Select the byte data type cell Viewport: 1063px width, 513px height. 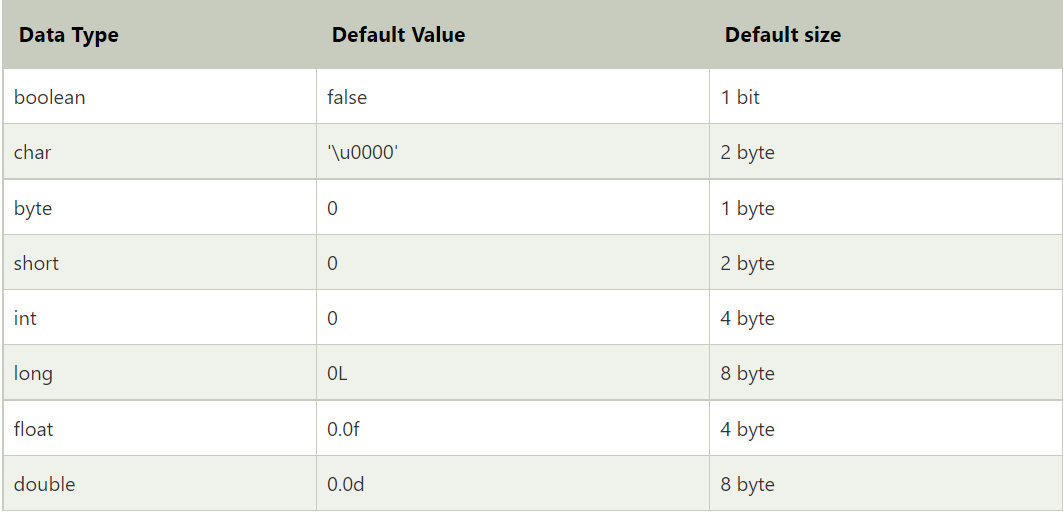pos(33,208)
